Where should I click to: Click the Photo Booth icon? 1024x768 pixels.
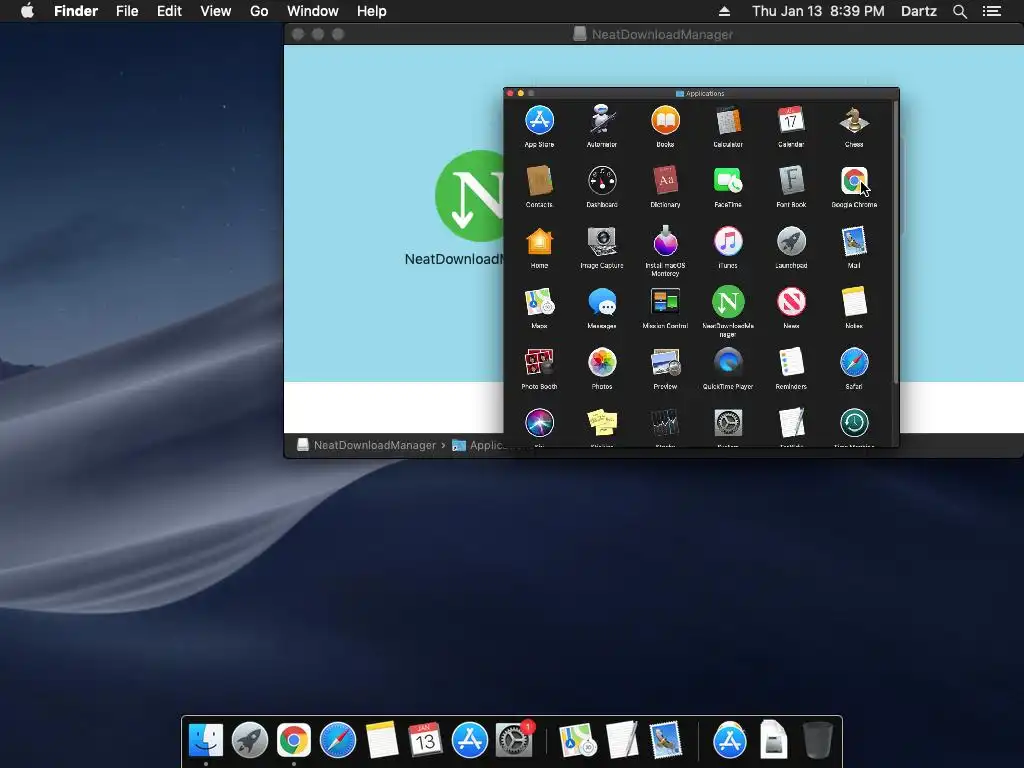click(539, 362)
